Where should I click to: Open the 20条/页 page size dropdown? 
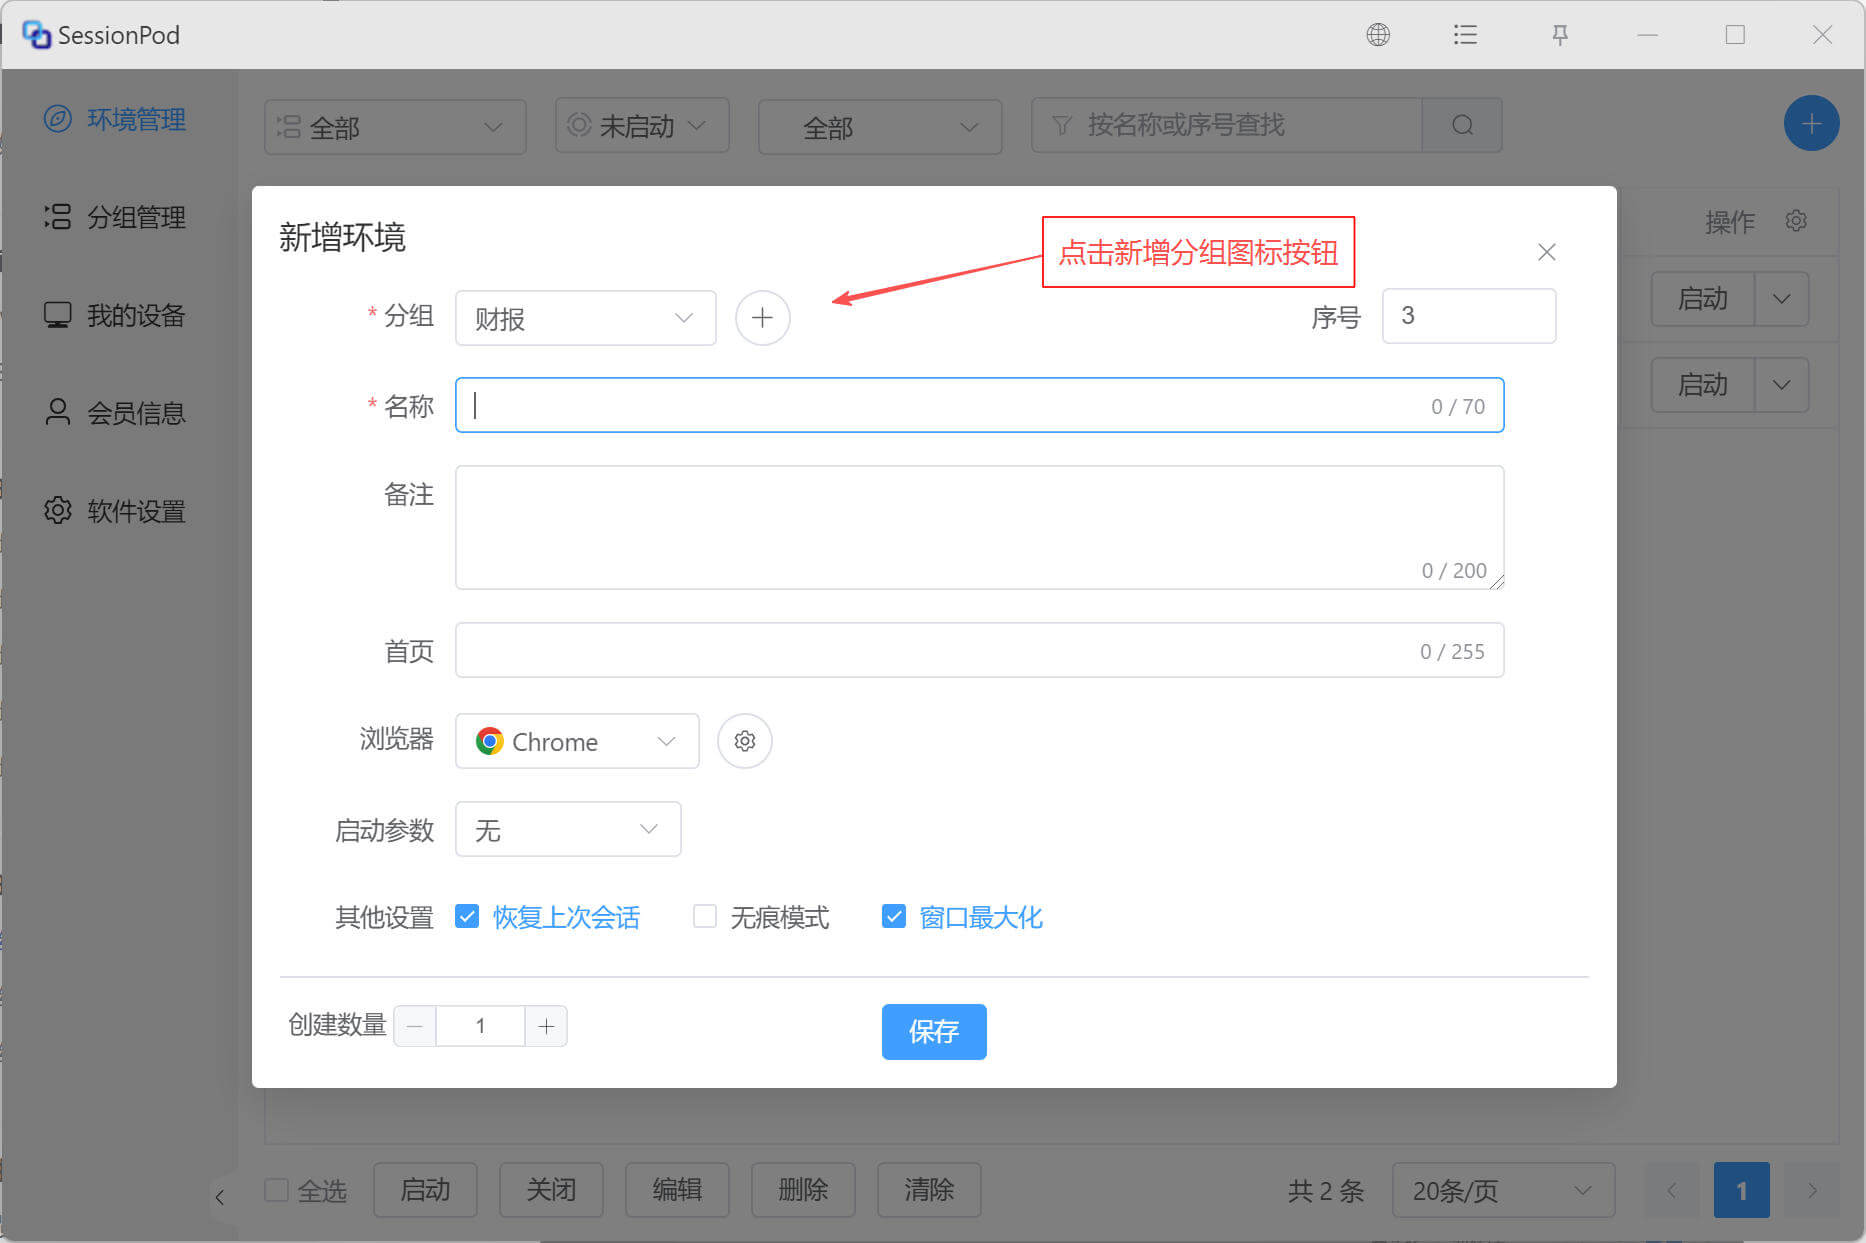pyautogui.click(x=1503, y=1190)
